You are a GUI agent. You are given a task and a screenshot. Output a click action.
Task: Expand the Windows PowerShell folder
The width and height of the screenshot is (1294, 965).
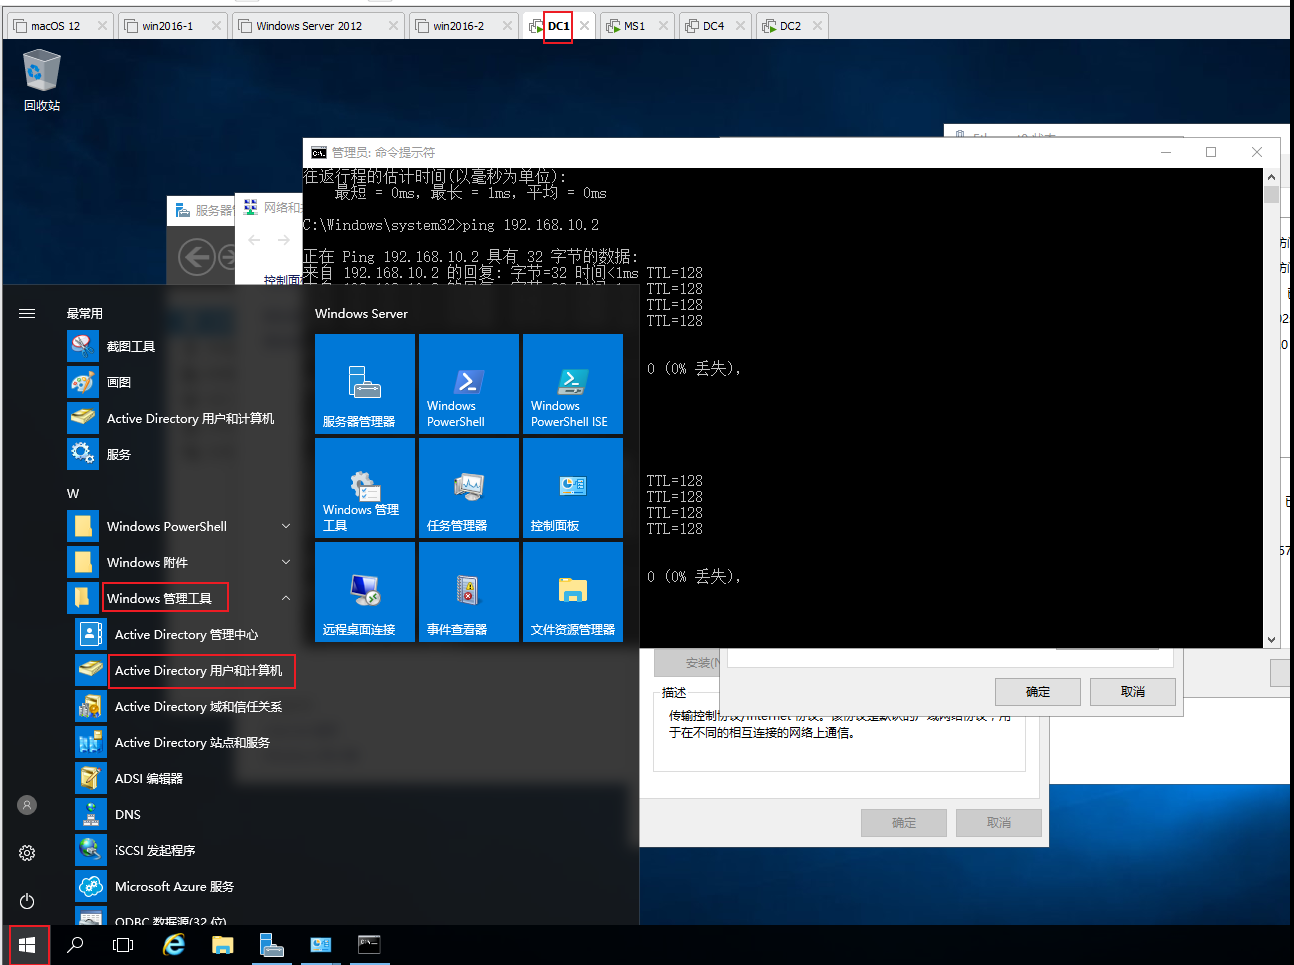286,526
